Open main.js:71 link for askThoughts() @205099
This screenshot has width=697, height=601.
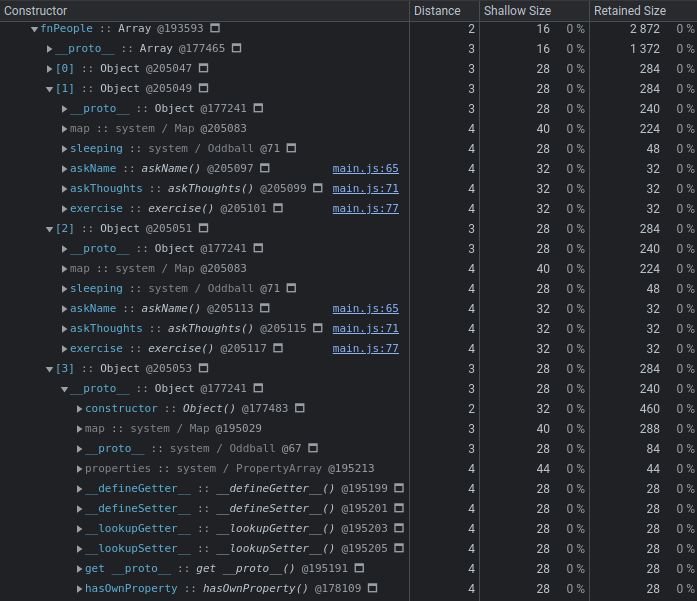pos(365,188)
